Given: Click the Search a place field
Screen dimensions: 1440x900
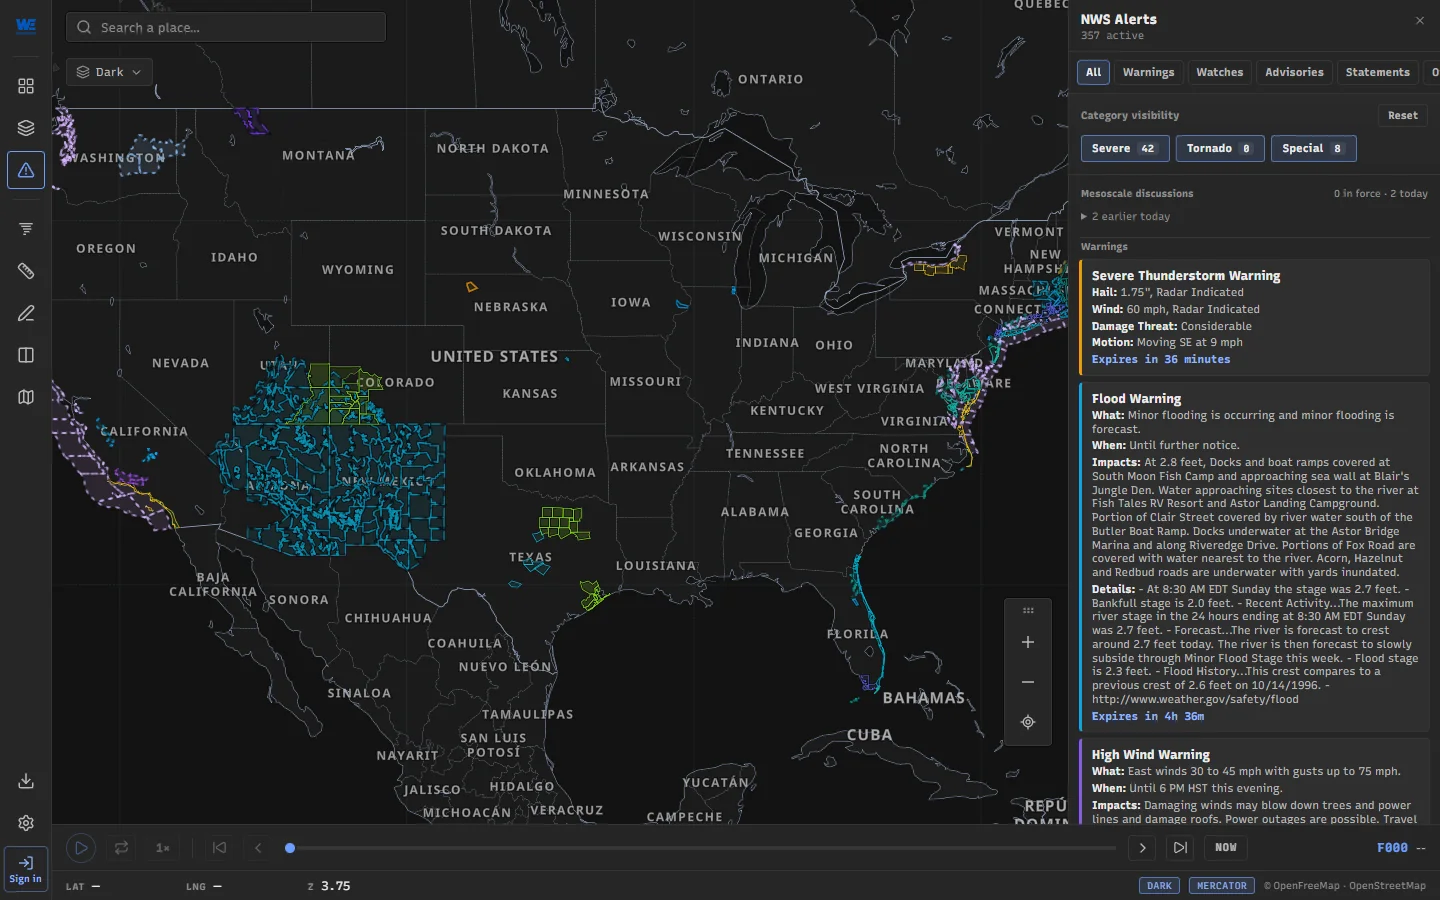Looking at the screenshot, I should tap(226, 27).
